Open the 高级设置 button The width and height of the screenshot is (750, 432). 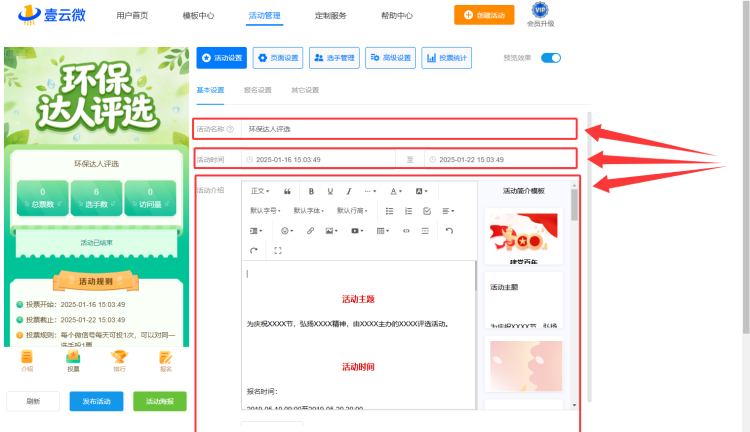390,58
